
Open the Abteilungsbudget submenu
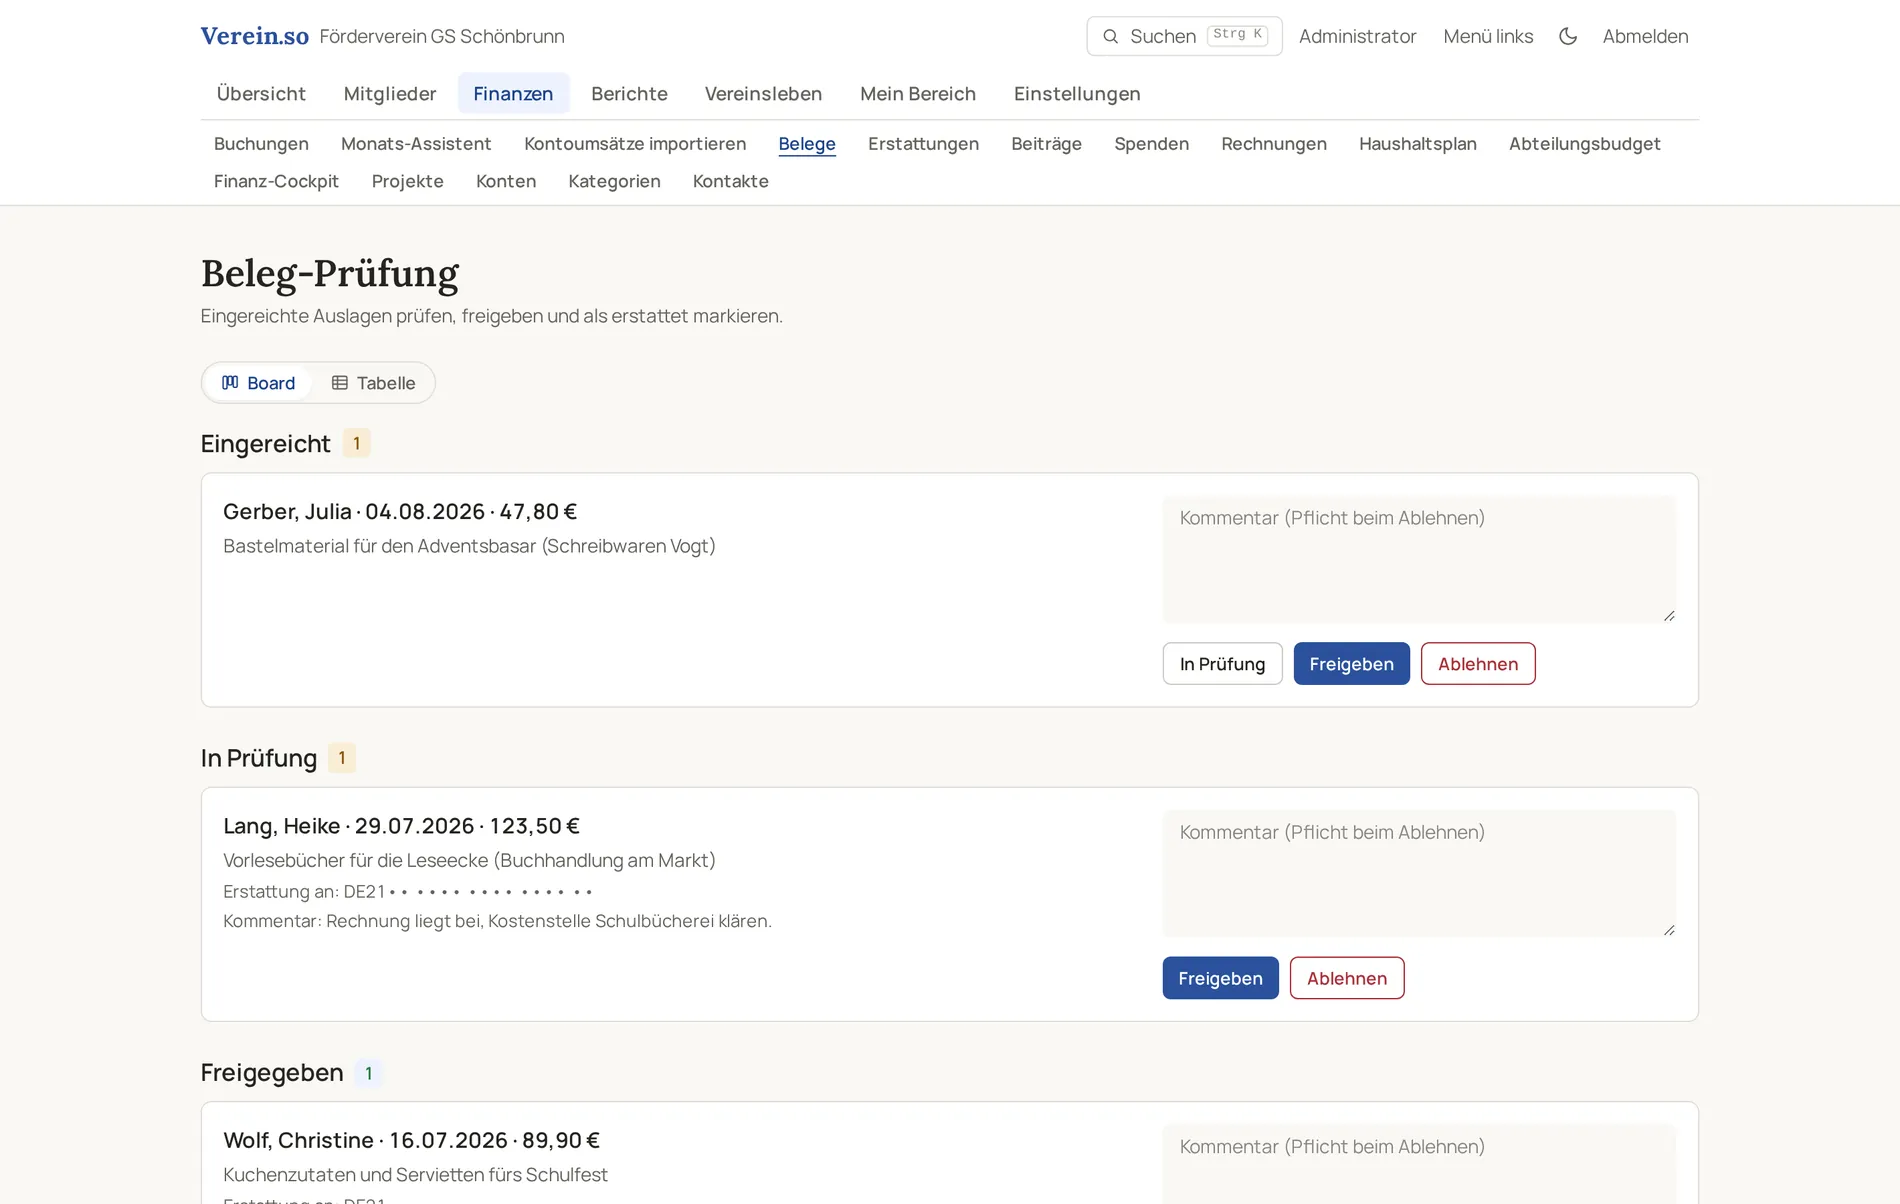pos(1584,144)
